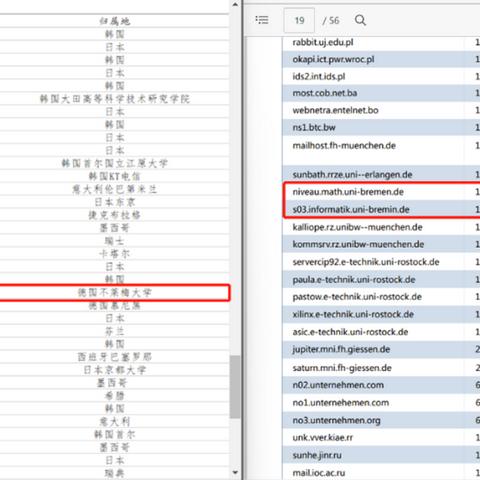Click the row pastow.e-technik.uni-rostock.de
480x480 pixels.
point(381,297)
